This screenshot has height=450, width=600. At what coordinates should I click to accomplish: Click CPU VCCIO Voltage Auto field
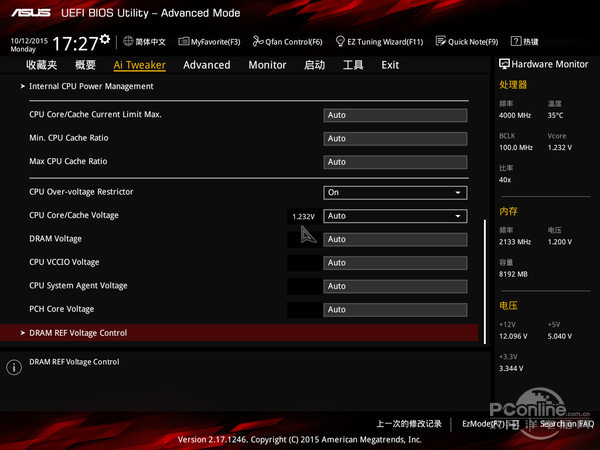[x=395, y=263]
